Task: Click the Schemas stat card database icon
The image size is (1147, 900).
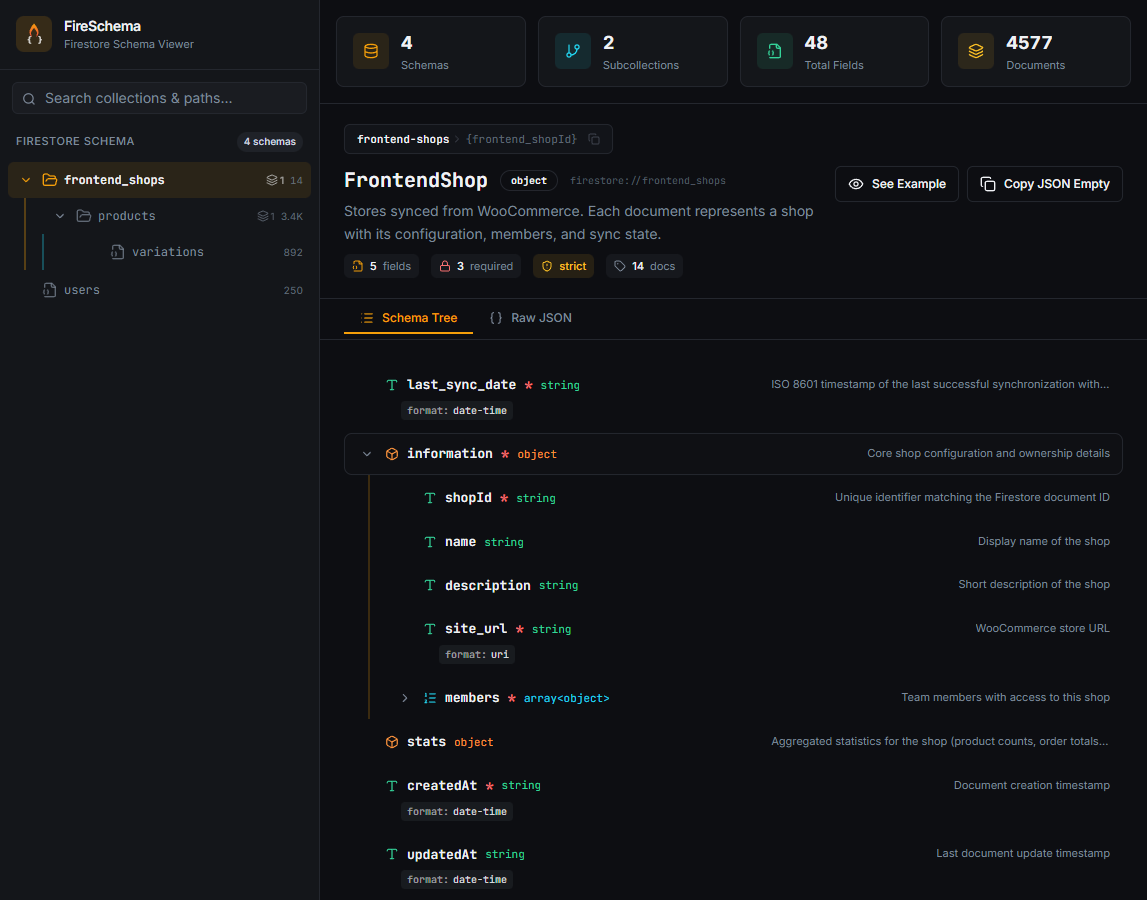Action: pyautogui.click(x=369, y=51)
